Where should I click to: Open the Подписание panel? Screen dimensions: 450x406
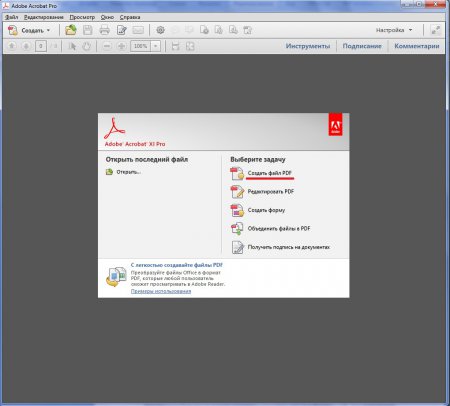pyautogui.click(x=362, y=46)
